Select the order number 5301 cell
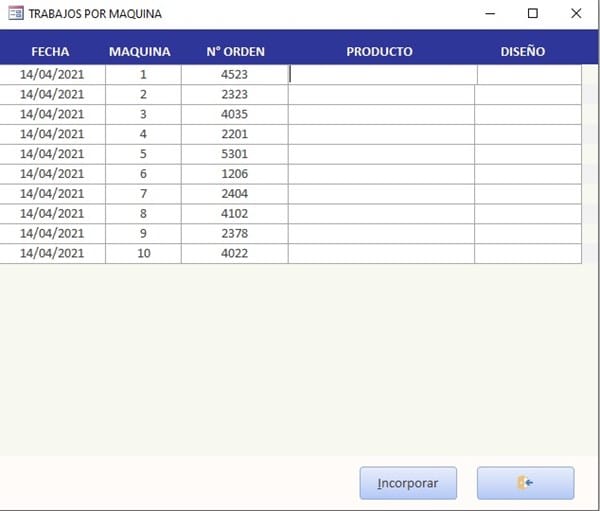 [x=234, y=154]
